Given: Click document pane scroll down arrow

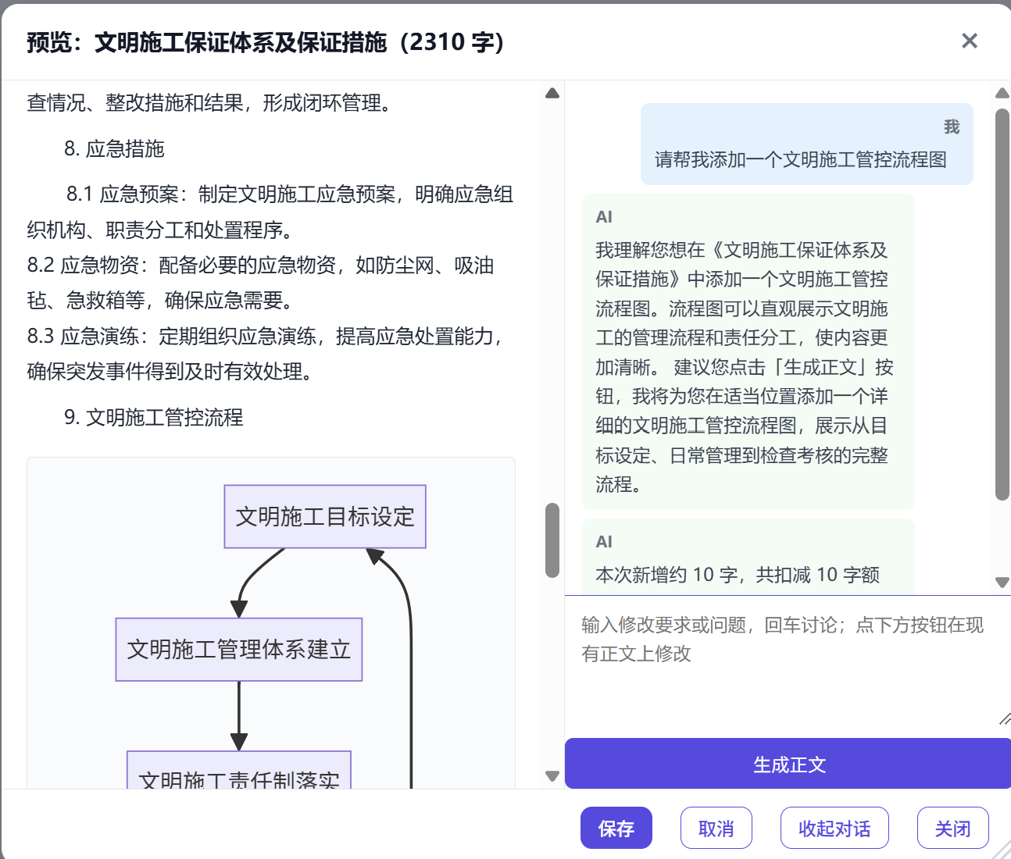Looking at the screenshot, I should [552, 775].
